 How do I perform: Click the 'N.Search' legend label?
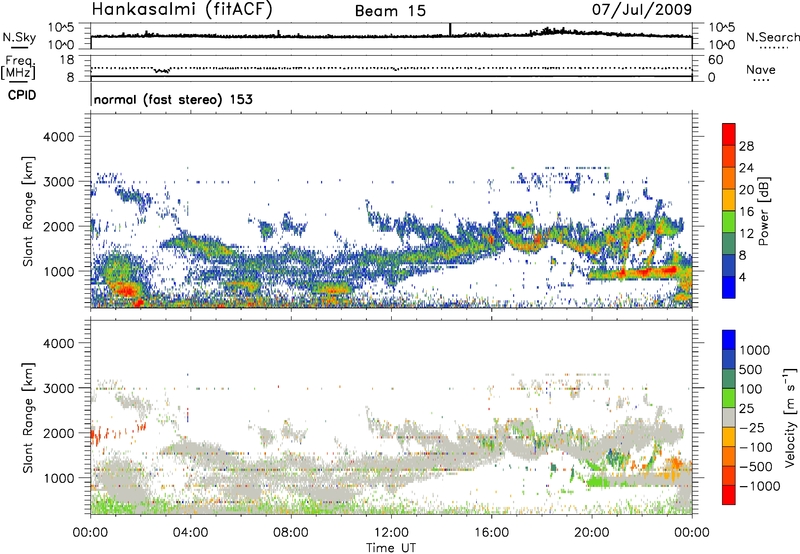(772, 37)
